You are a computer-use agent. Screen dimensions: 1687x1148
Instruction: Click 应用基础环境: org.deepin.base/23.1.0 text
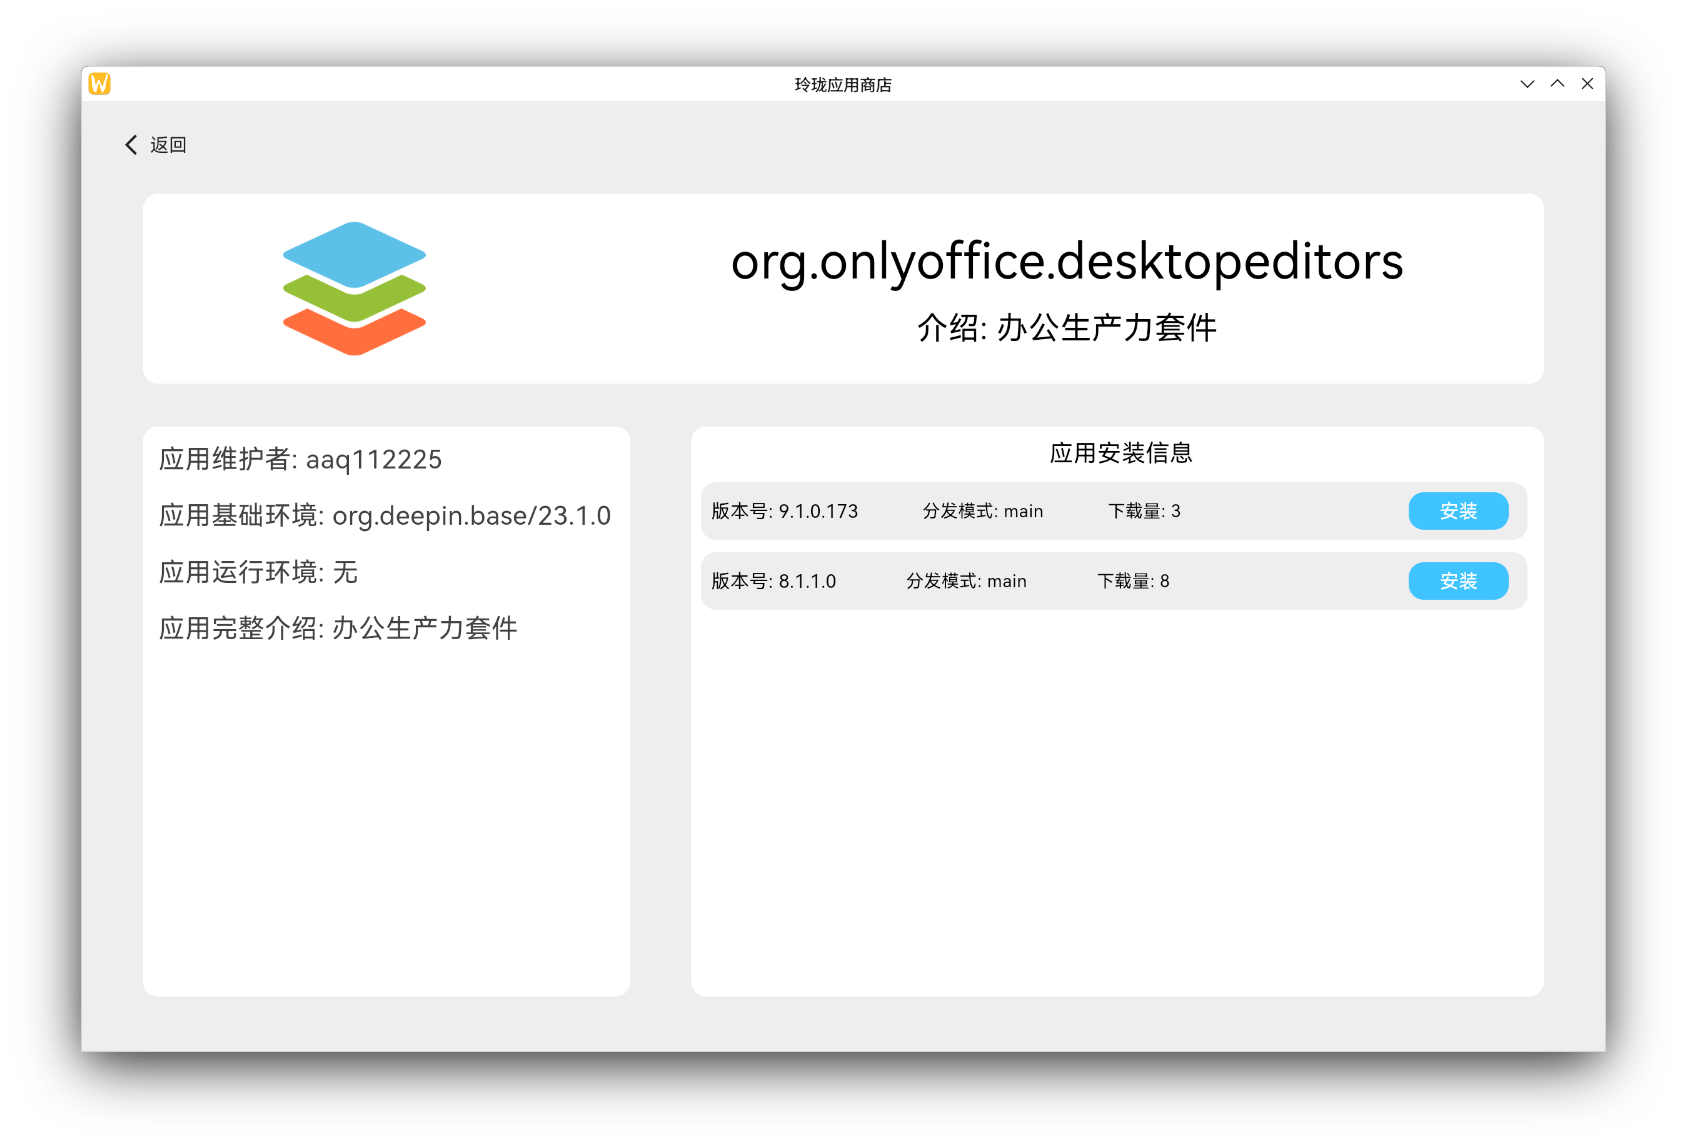click(x=385, y=516)
